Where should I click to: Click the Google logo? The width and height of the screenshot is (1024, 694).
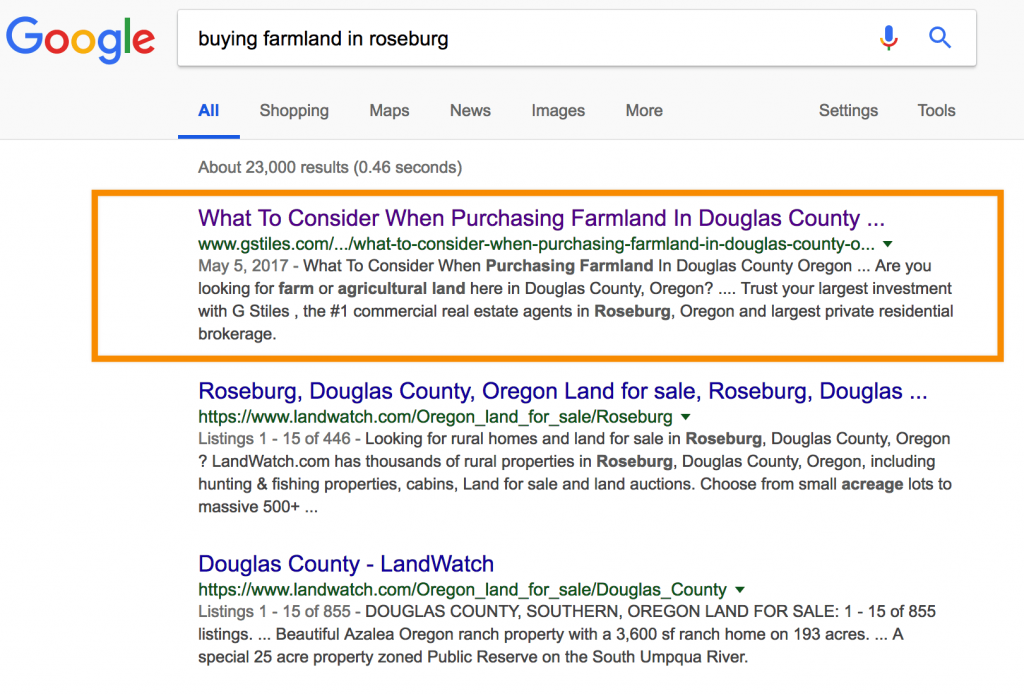pos(80,38)
